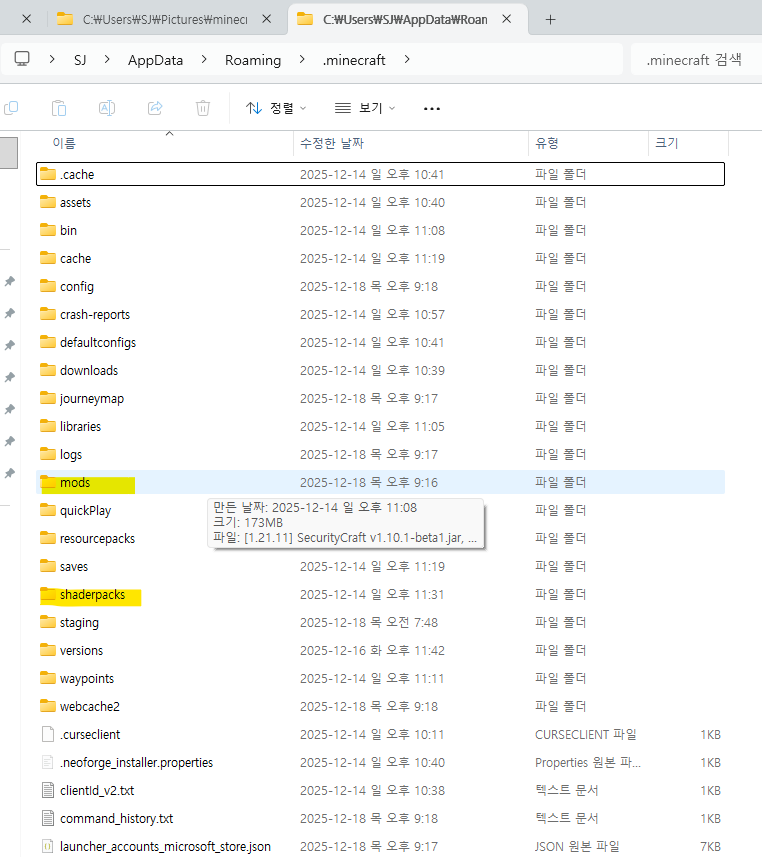This screenshot has height=857, width=762.
Task: Select the cache folder (without a dot)
Action: (380, 258)
